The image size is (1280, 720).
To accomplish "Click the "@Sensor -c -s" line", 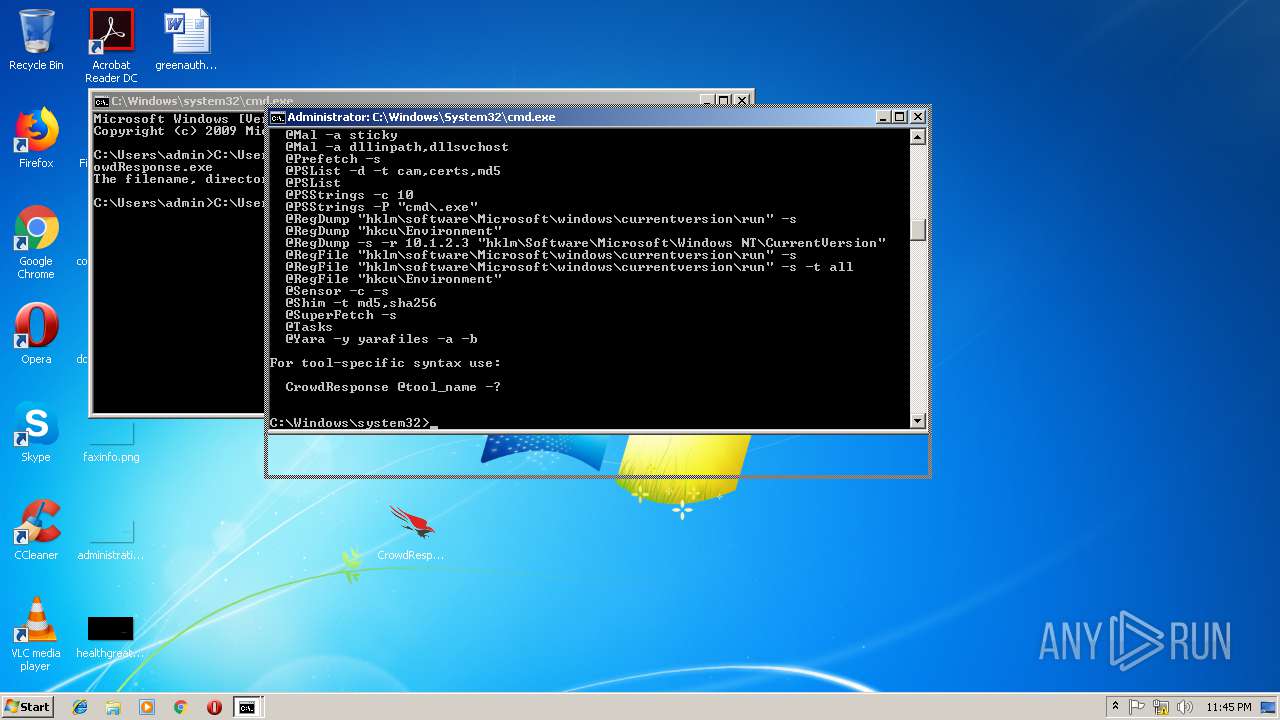I will (337, 291).
